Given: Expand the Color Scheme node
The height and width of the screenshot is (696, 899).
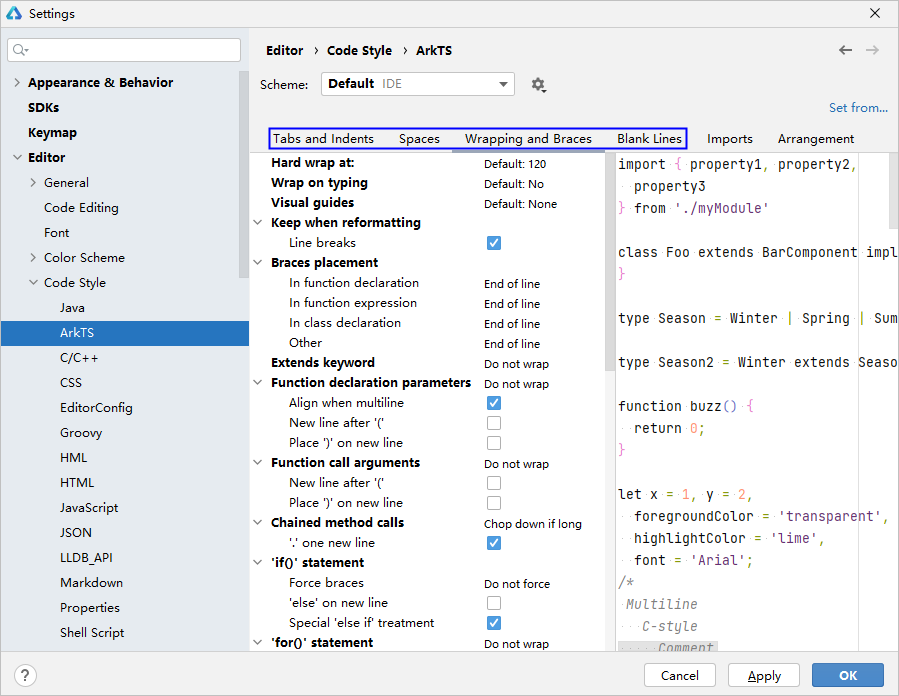Looking at the screenshot, I should 33,258.
